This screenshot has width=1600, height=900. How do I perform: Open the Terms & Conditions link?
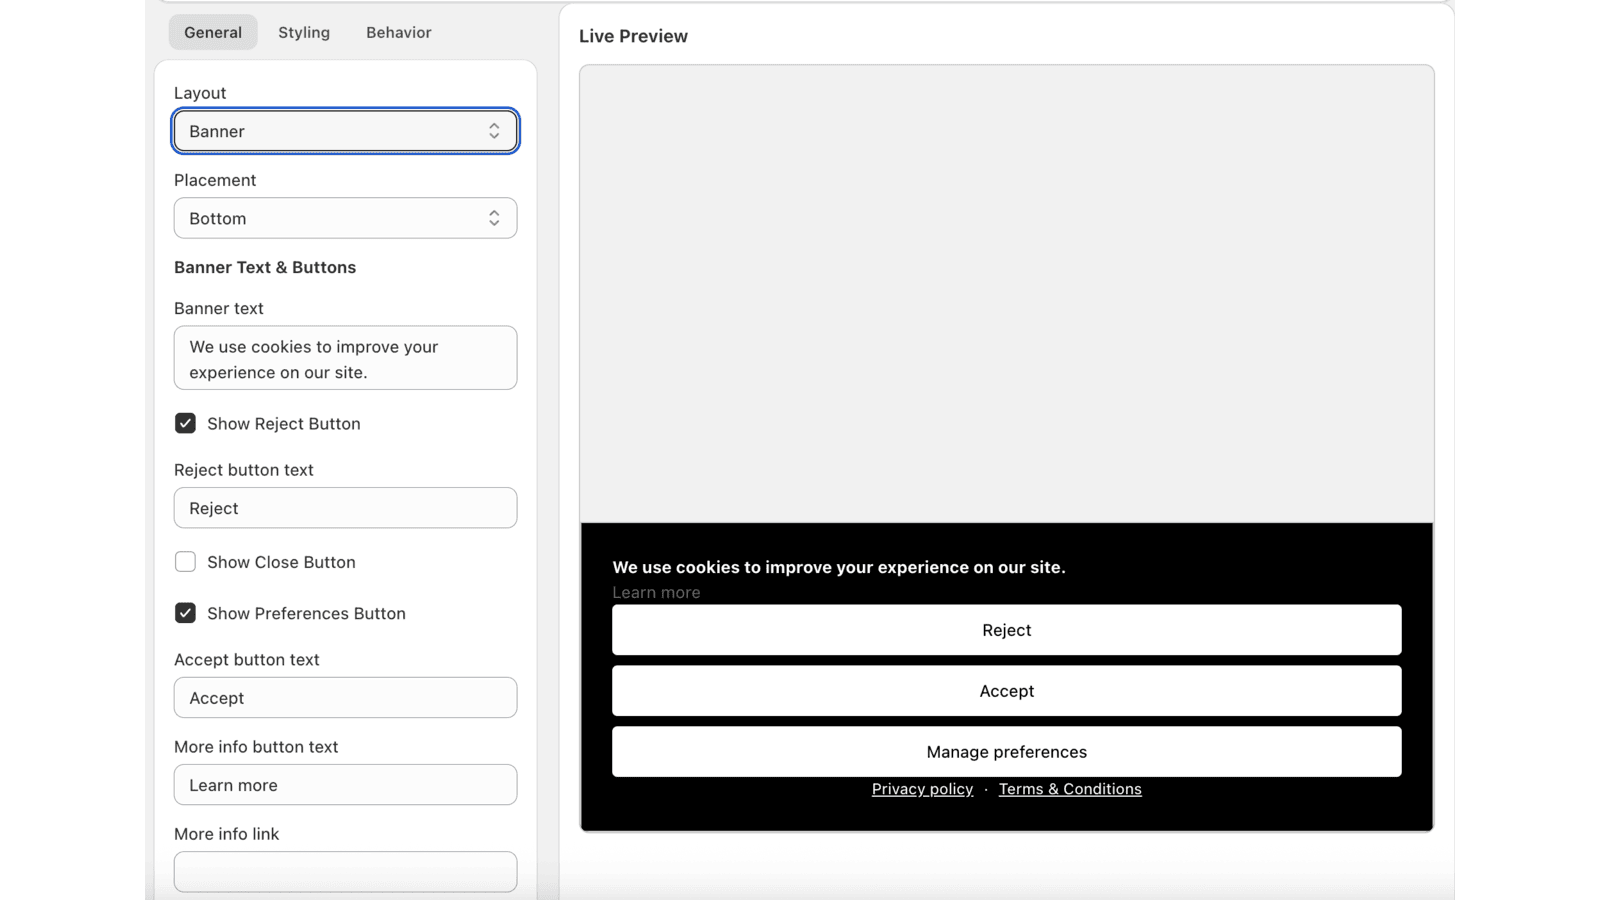(1070, 789)
